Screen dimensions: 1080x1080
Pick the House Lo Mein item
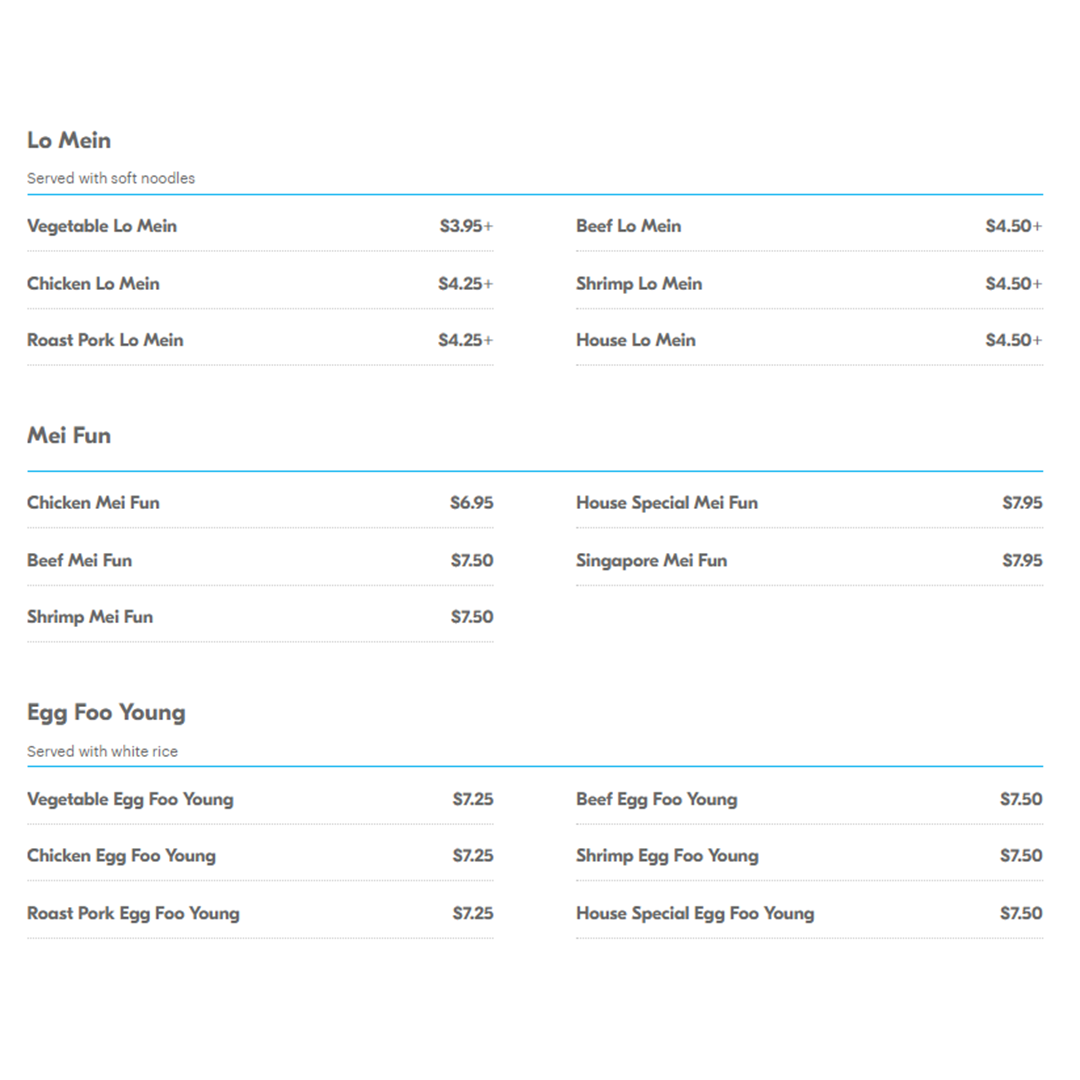click(636, 340)
